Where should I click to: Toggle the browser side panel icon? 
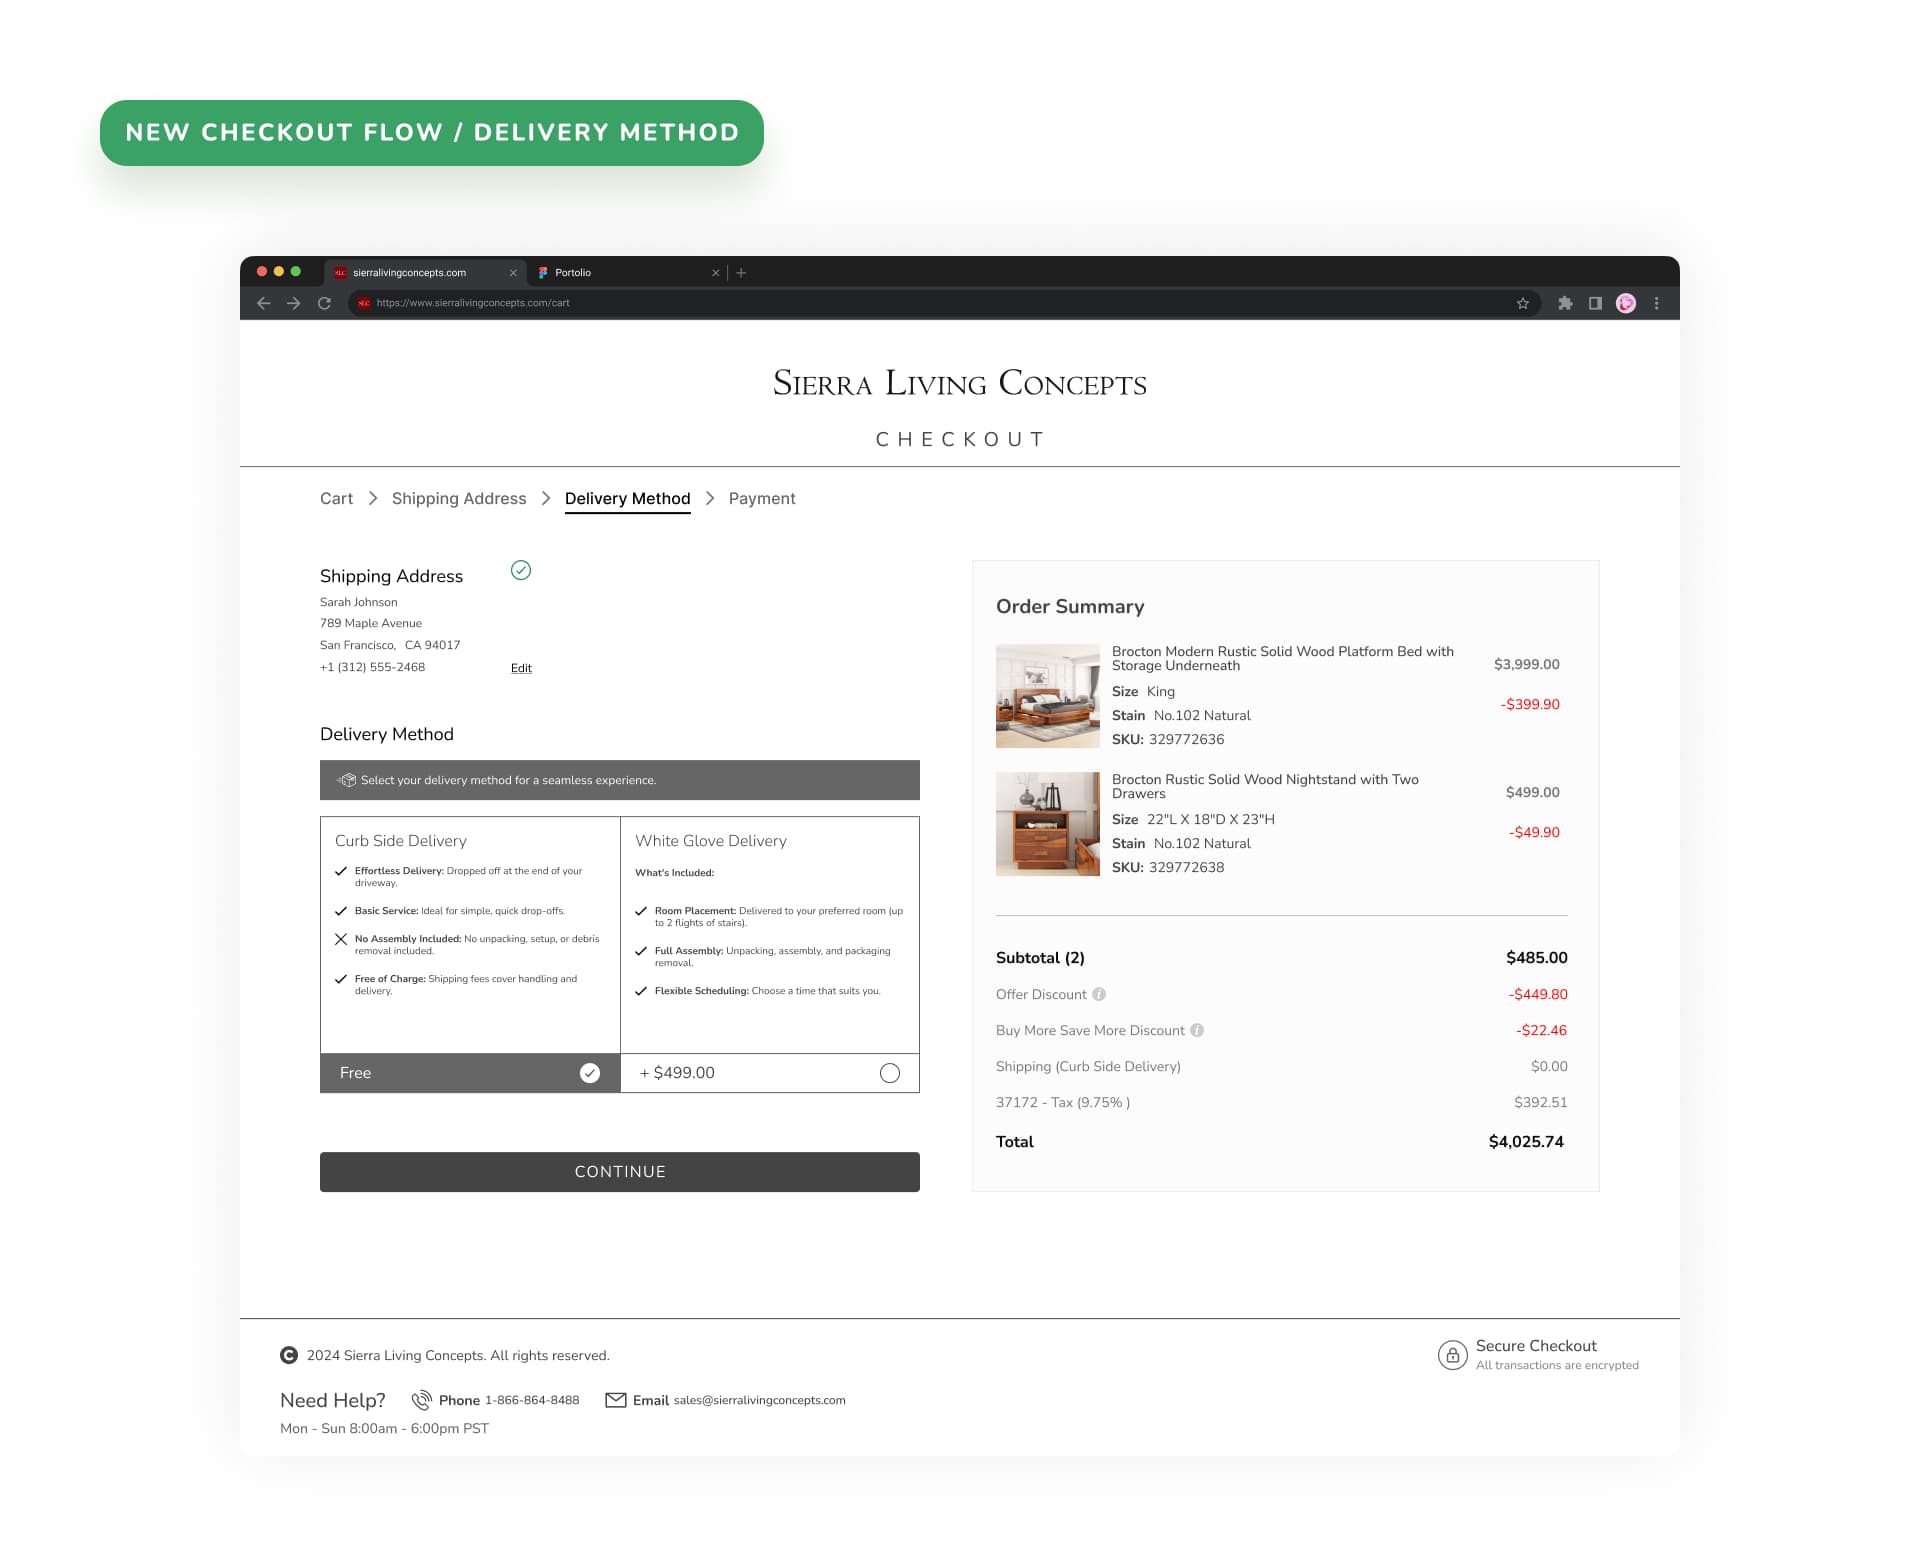tap(1595, 303)
